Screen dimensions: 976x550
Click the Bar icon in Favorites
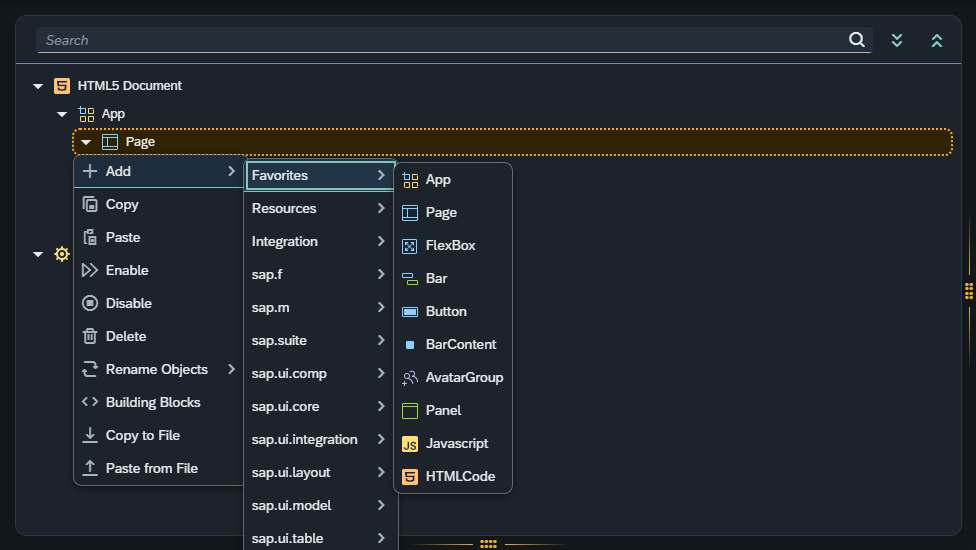click(x=410, y=279)
